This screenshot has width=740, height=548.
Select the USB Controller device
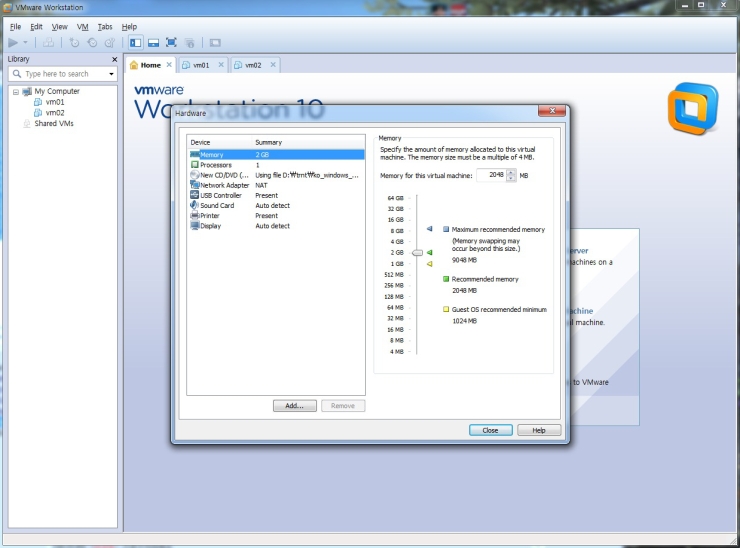(220, 195)
